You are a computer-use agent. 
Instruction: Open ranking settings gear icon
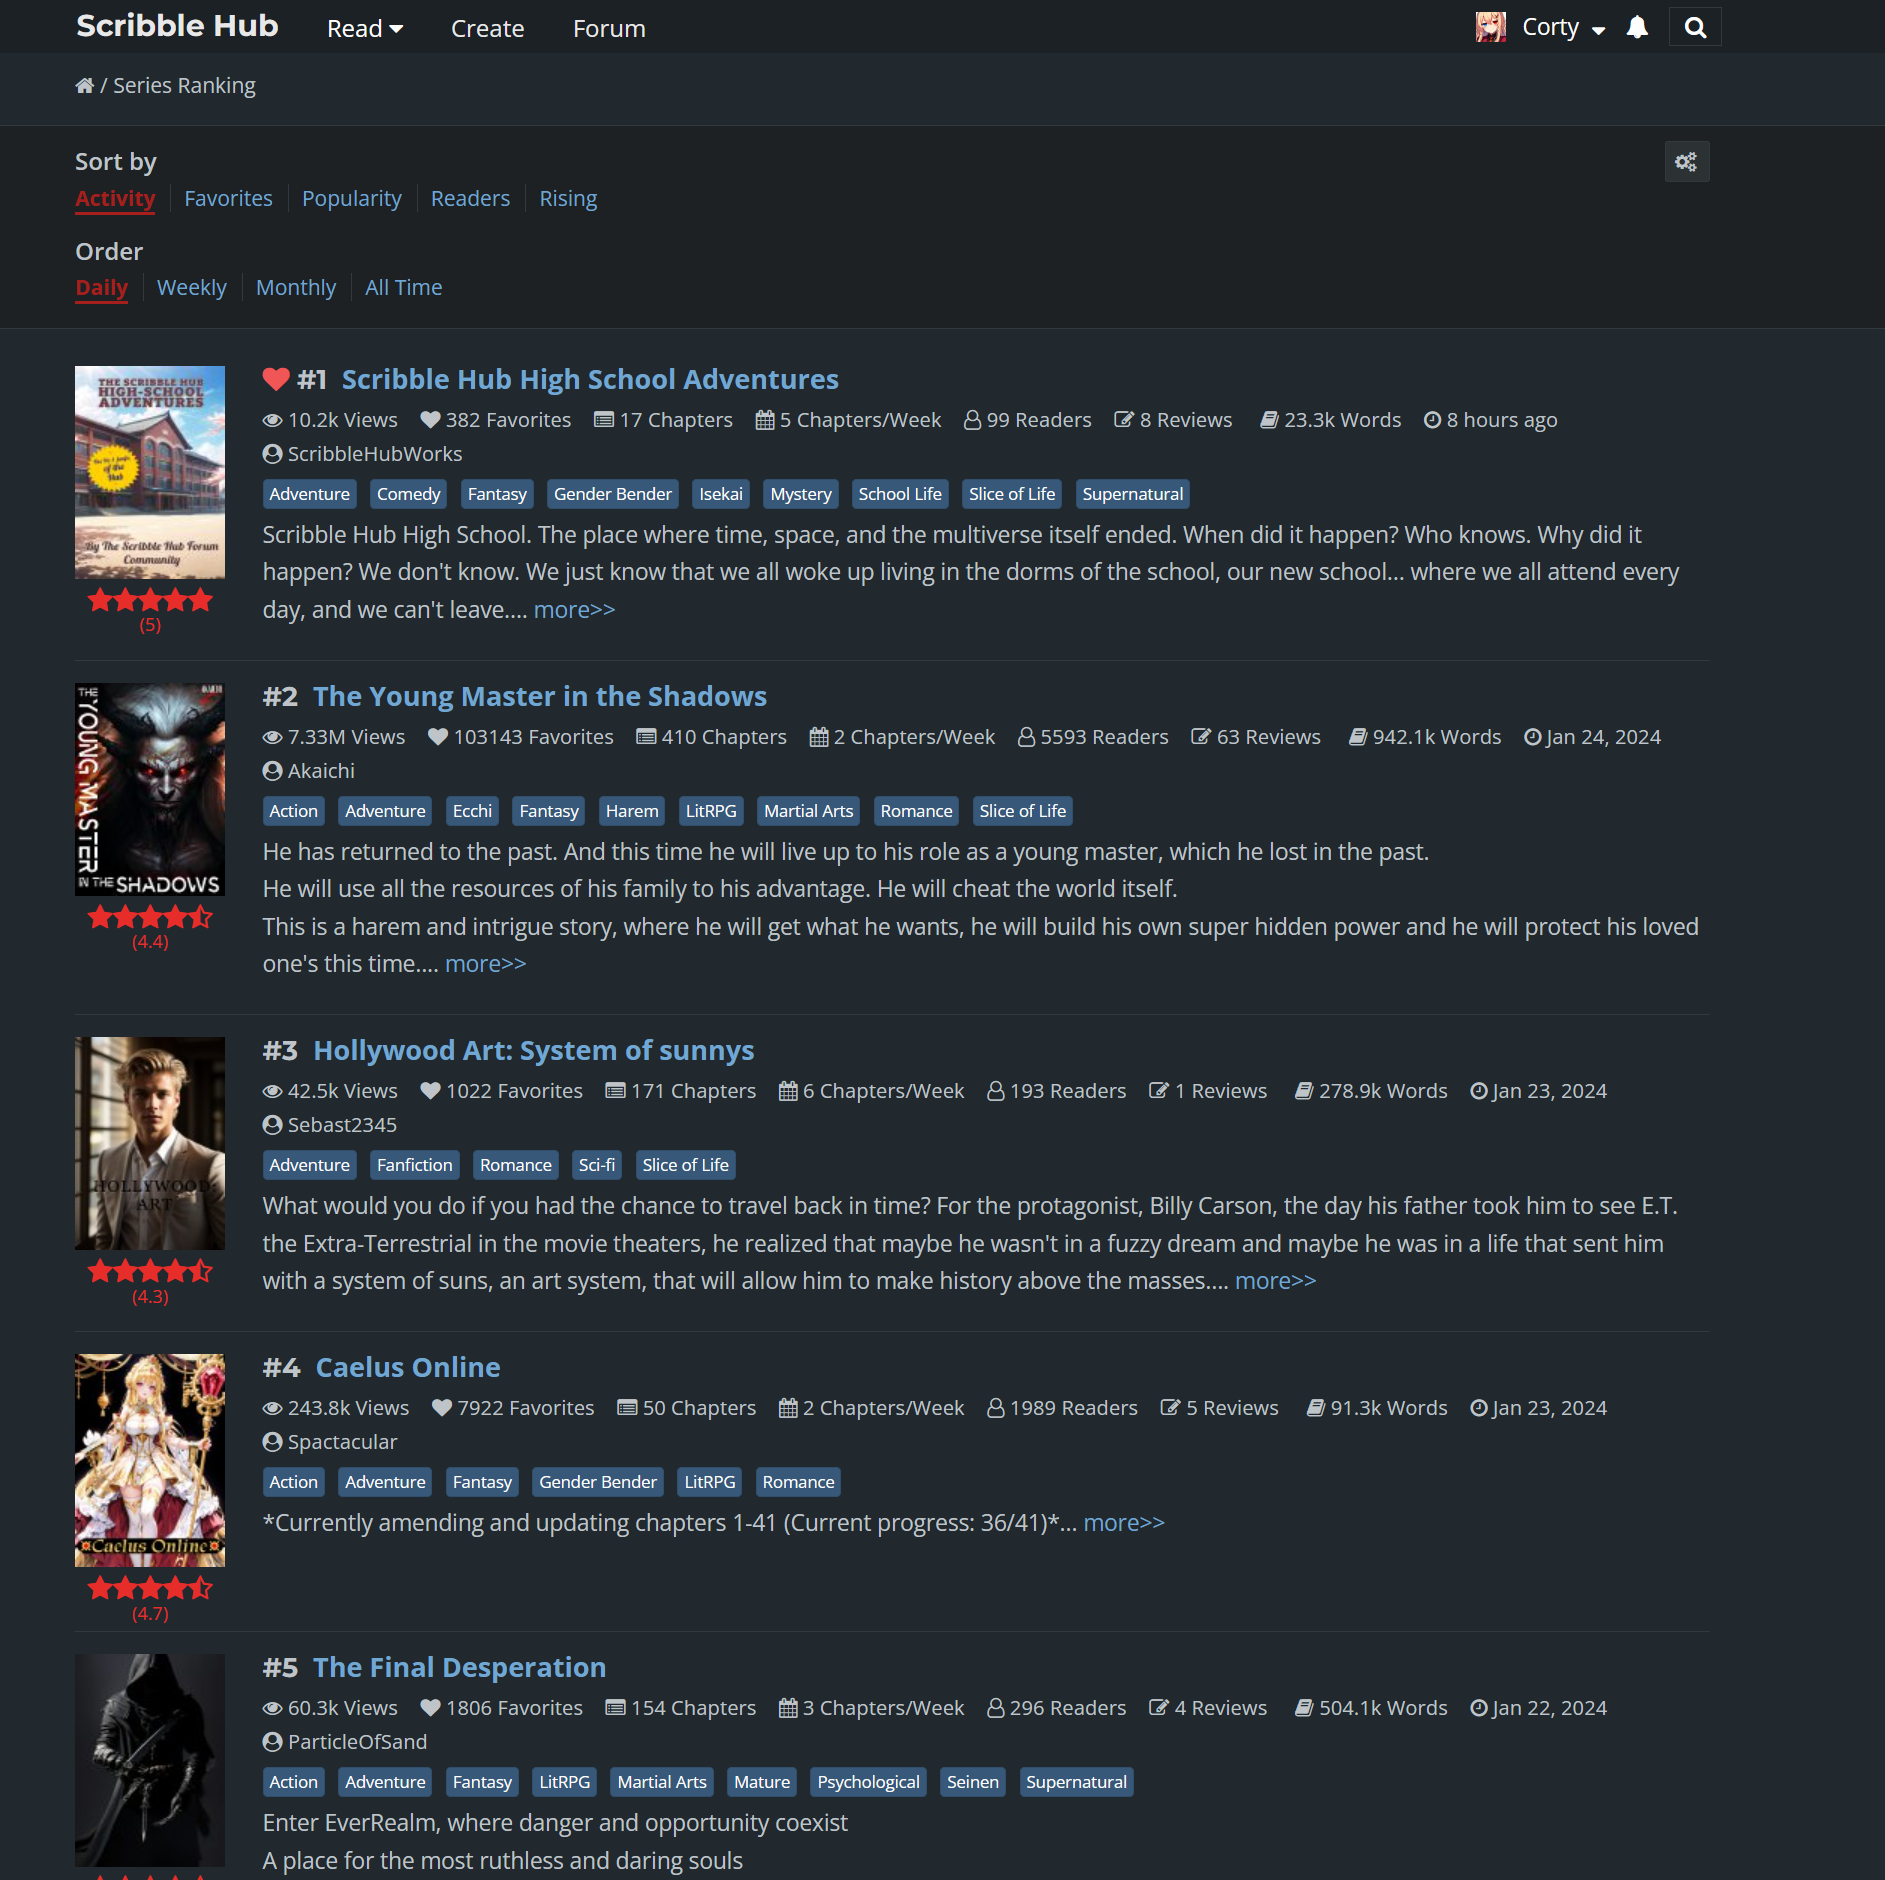1686,162
